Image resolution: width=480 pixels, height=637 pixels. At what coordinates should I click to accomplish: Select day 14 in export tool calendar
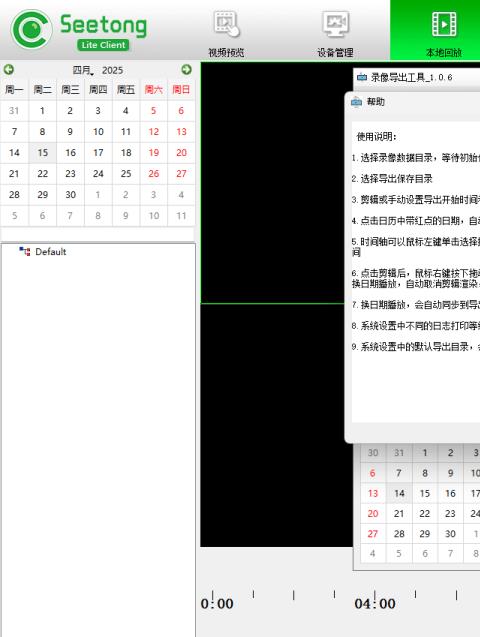(399, 493)
